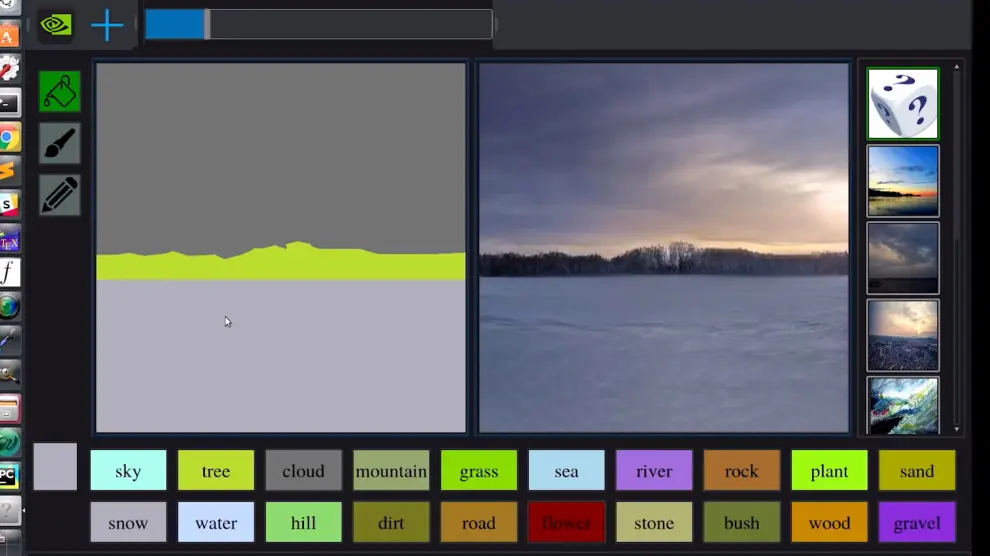Click the current color preview swatch
The width and height of the screenshot is (990, 556).
tap(55, 466)
